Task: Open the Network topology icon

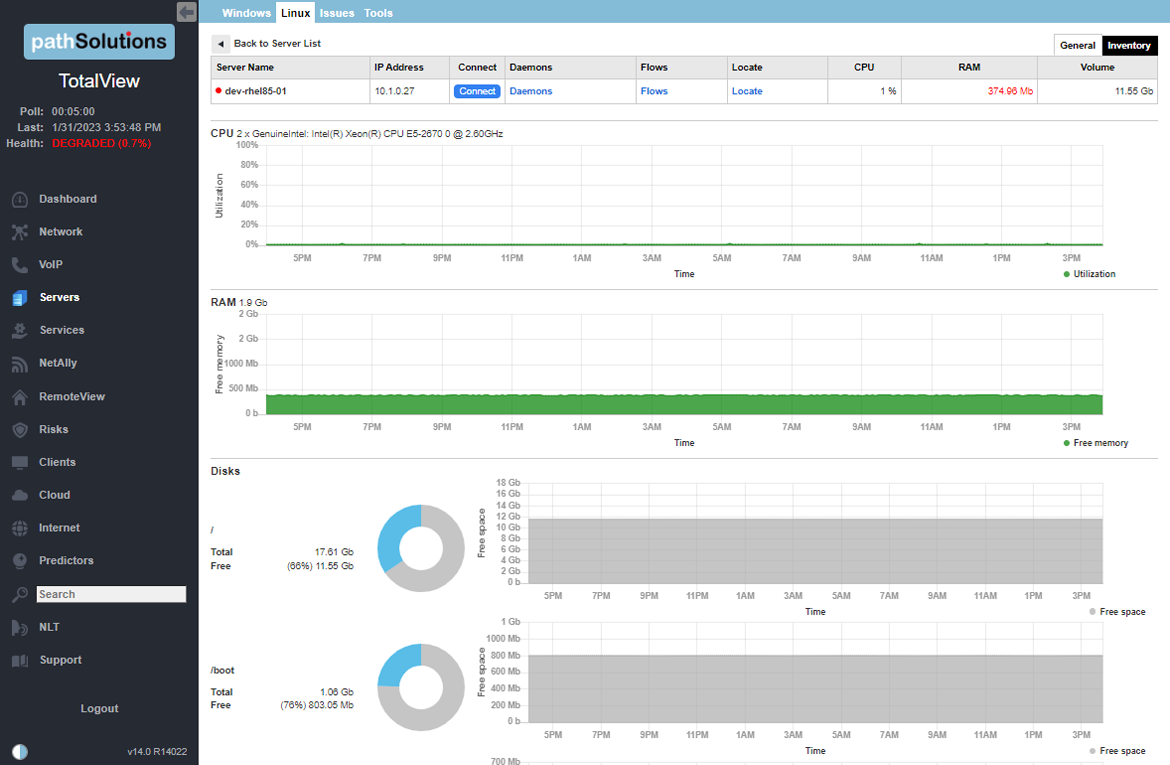Action: tap(20, 232)
